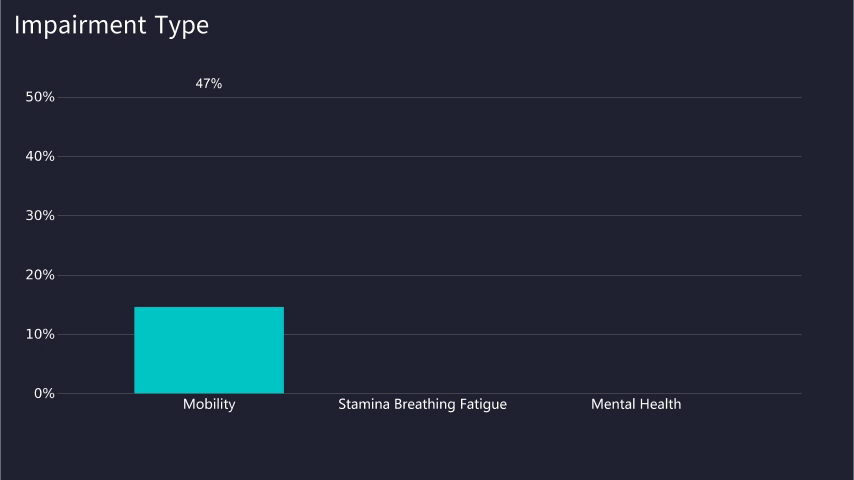Click the 30% y-axis label

[40, 216]
